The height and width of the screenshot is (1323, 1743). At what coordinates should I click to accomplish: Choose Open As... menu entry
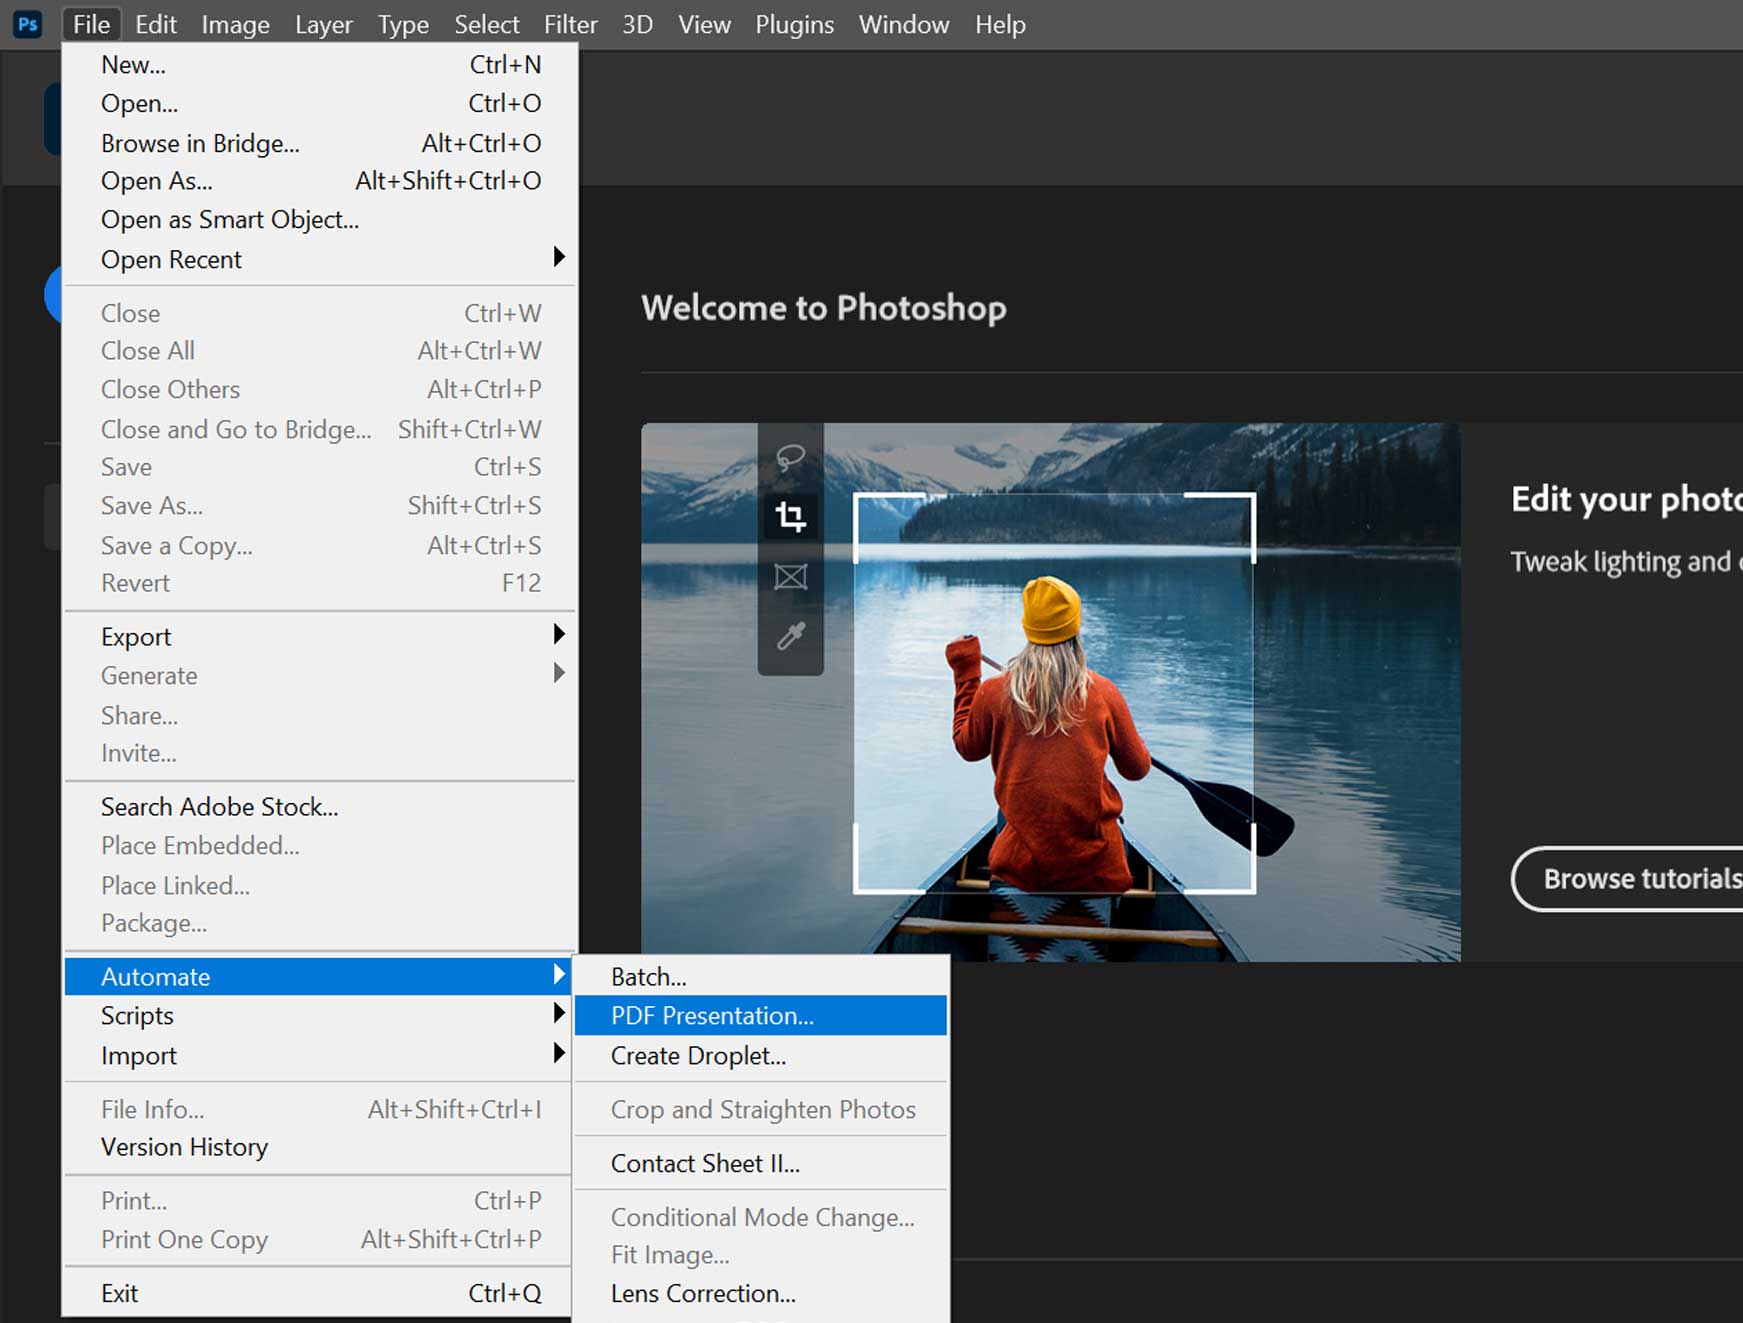point(320,181)
